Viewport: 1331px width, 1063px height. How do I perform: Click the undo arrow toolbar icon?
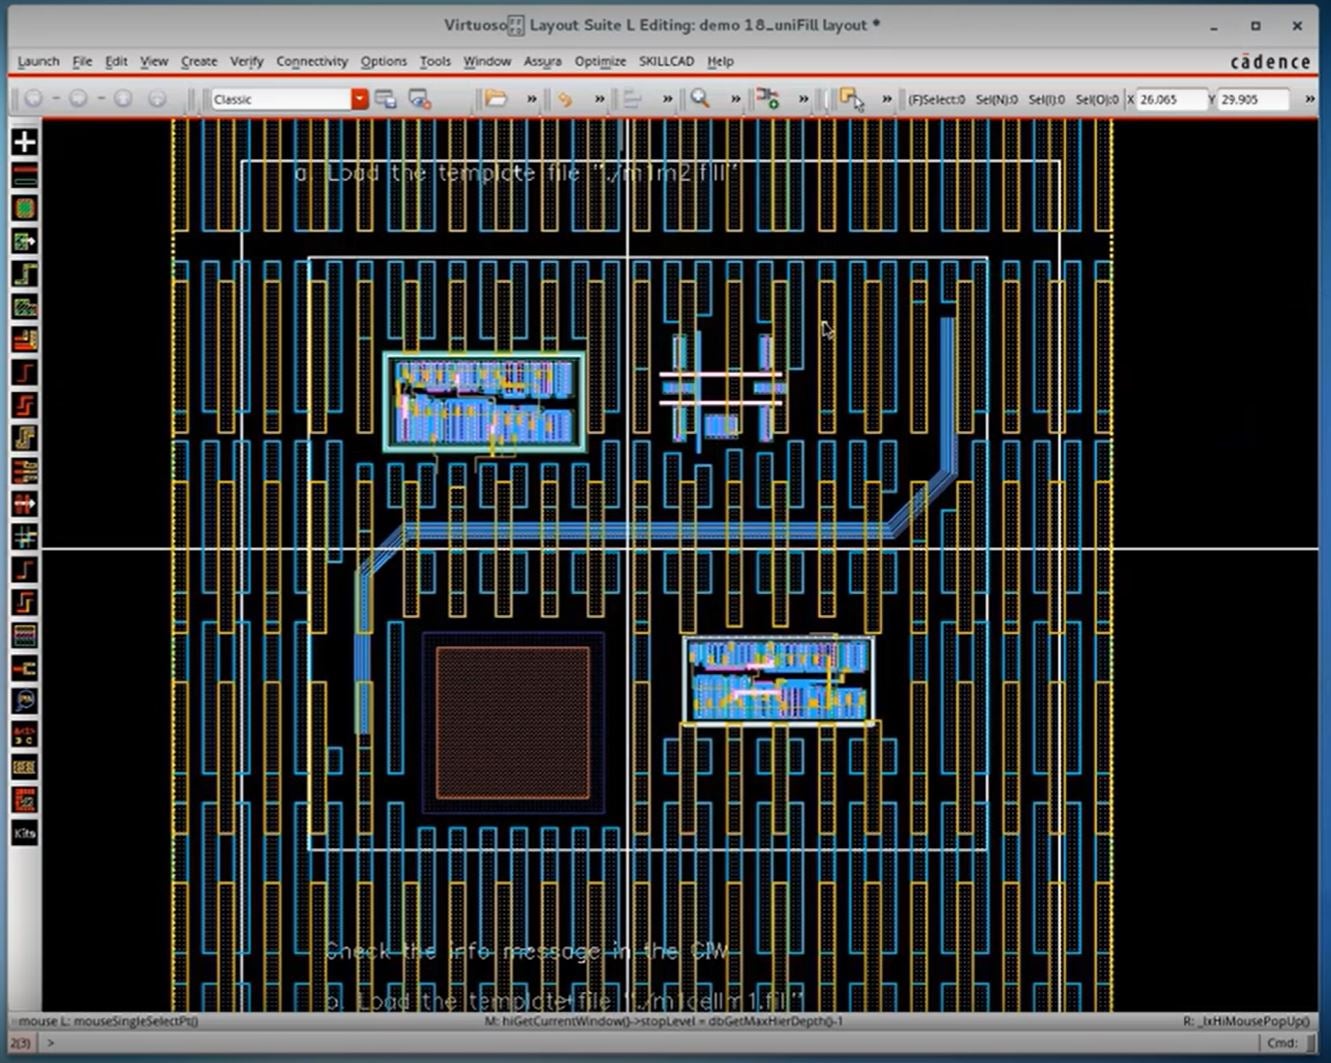coord(565,99)
